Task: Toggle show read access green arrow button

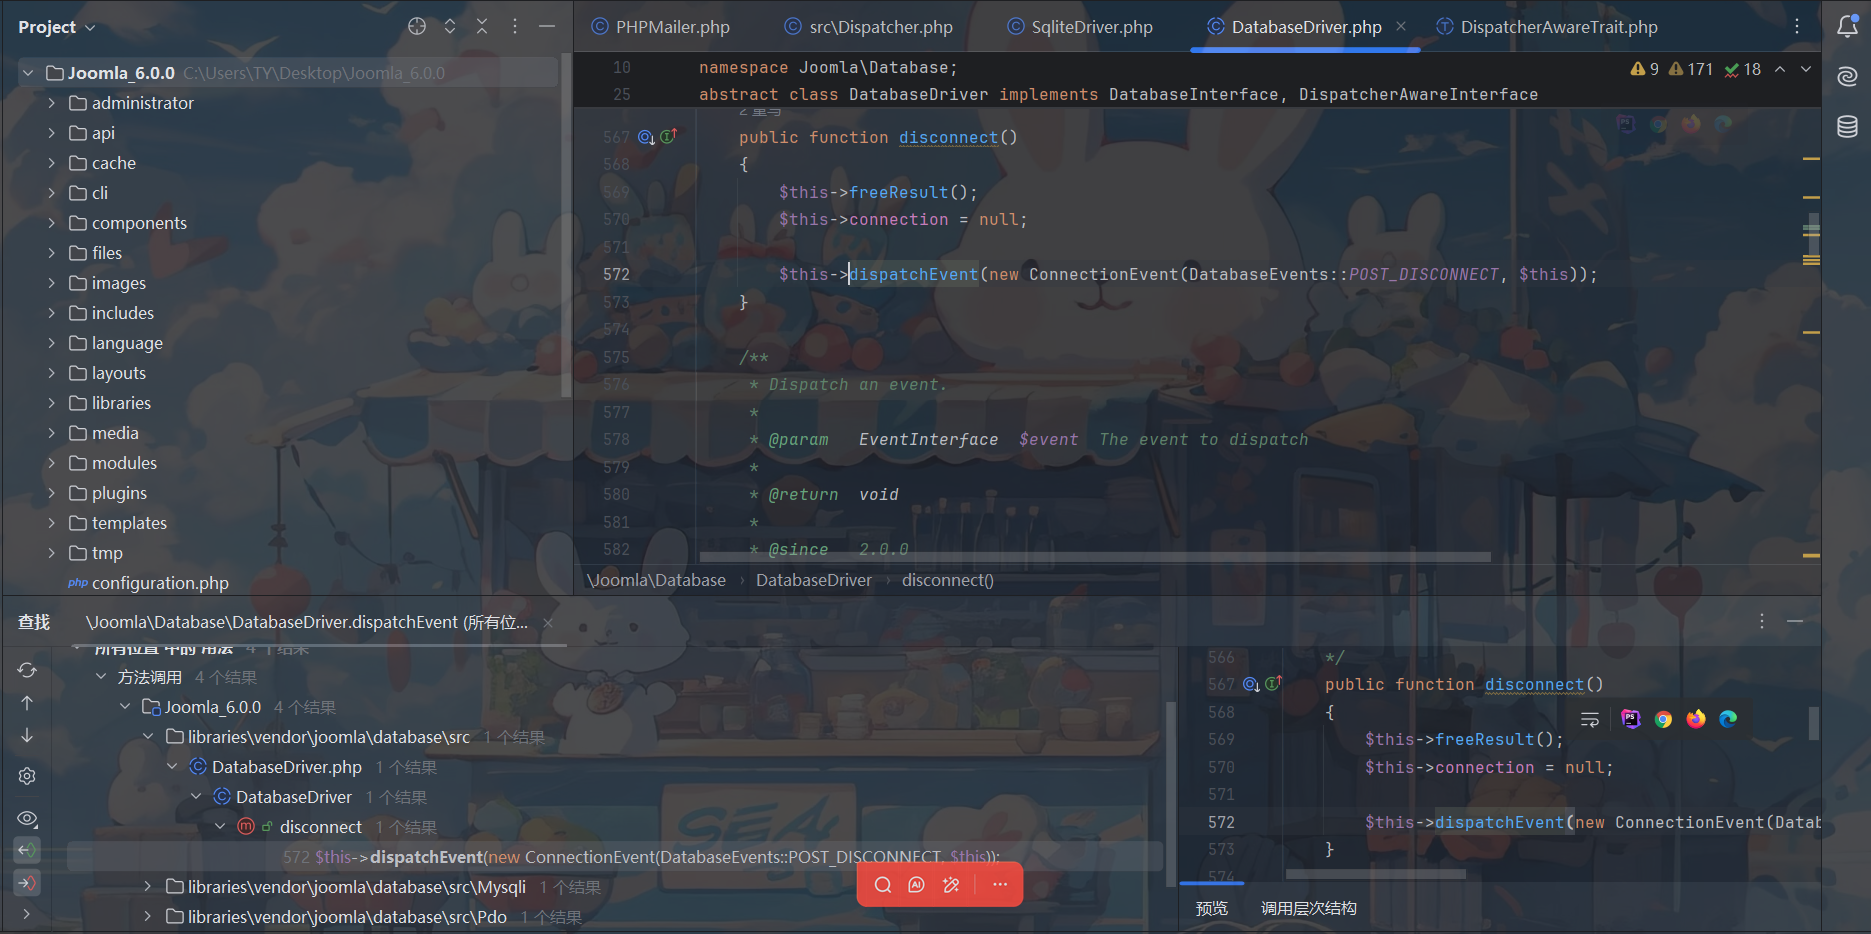Action: [x=27, y=850]
